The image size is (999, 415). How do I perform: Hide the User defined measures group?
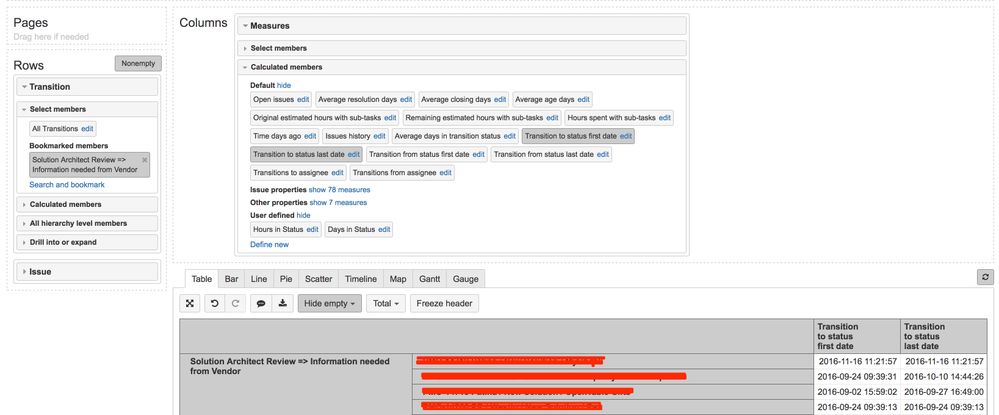pyautogui.click(x=303, y=216)
